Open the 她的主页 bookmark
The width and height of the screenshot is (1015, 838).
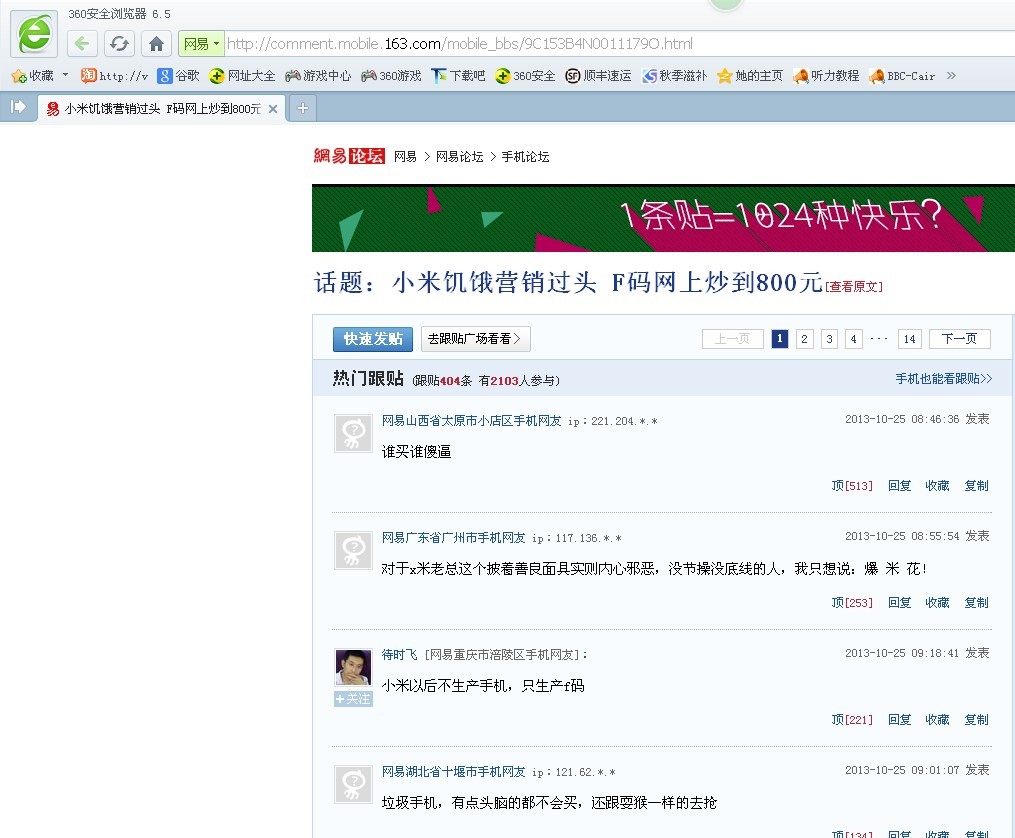click(750, 76)
